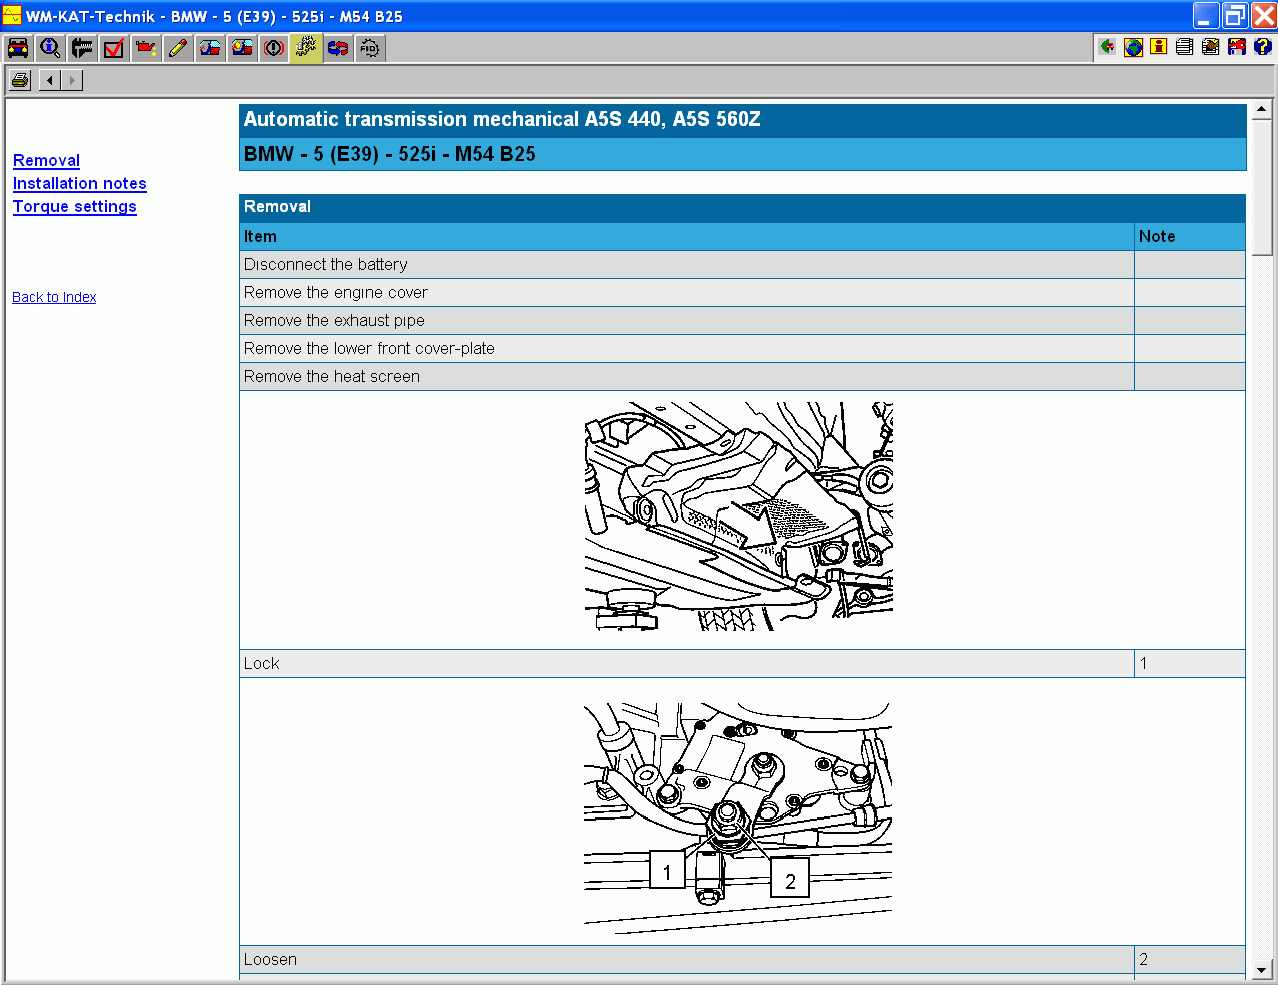This screenshot has height=985, width=1278.
Task: Click the WM-KAT application title bar icon
Action: pyautogui.click(x=12, y=16)
